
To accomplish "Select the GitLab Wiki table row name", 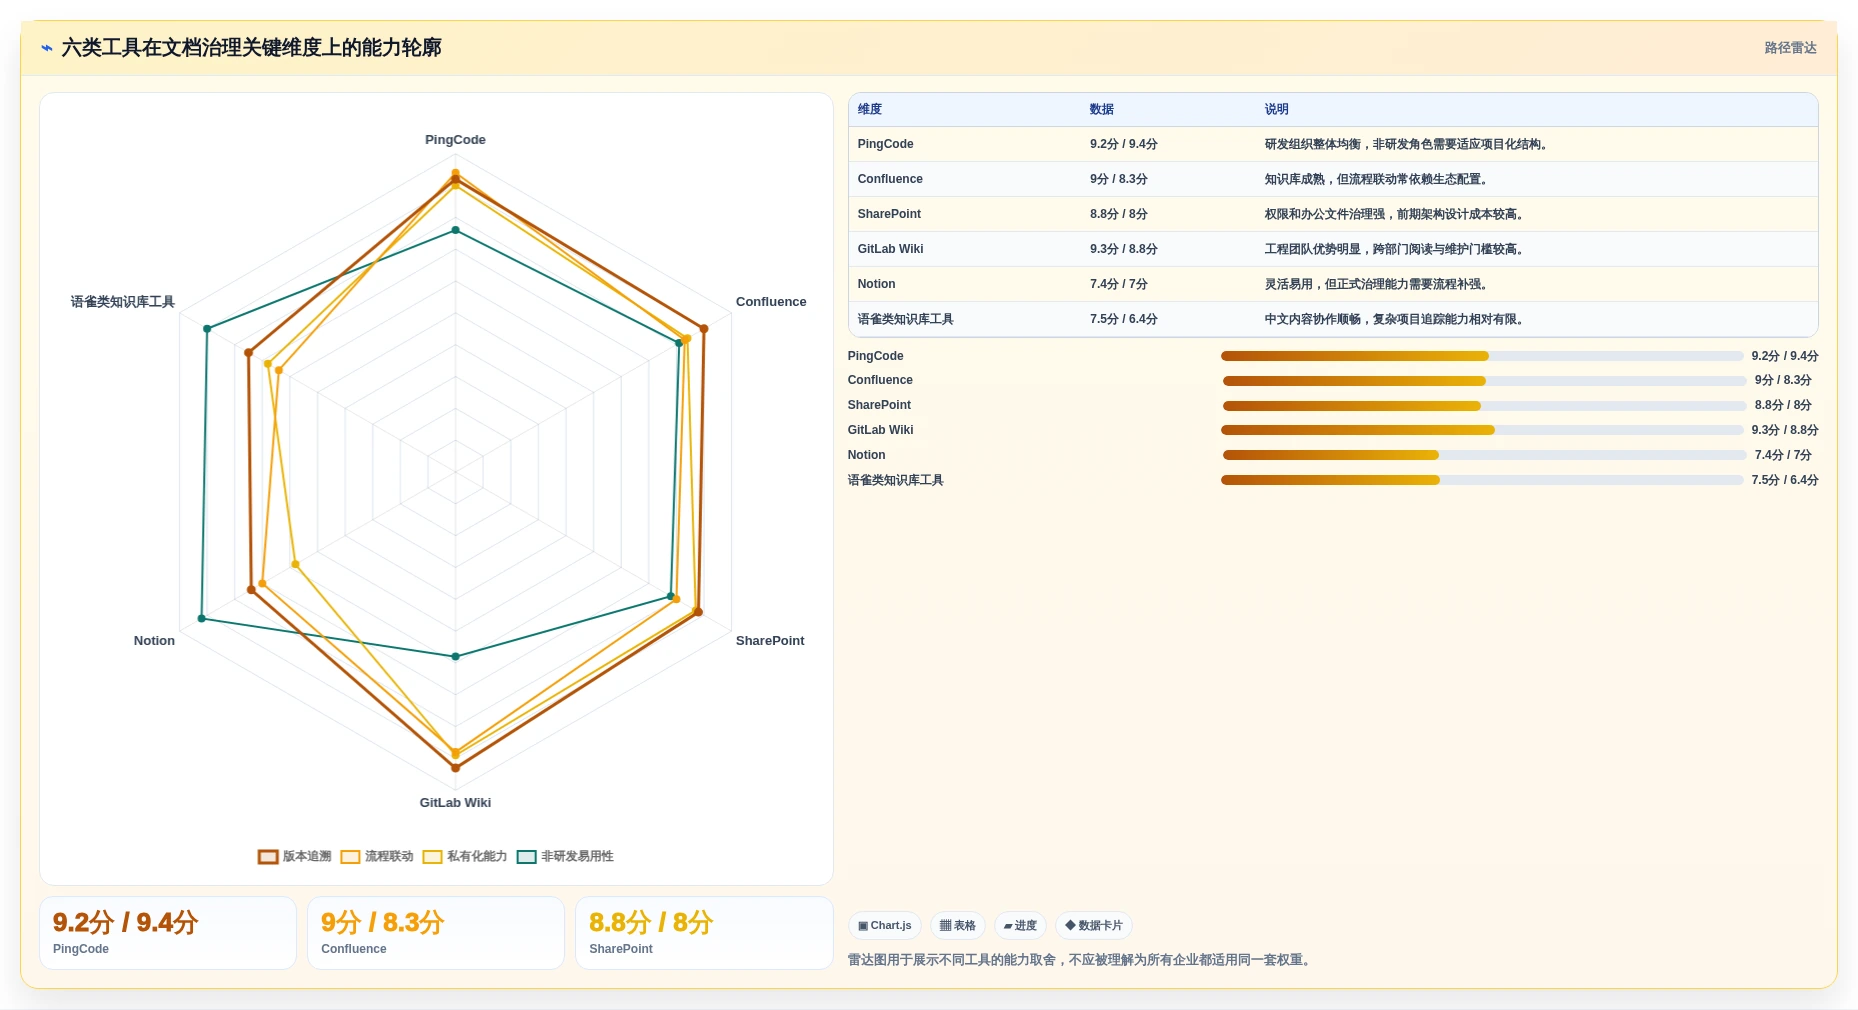I will [890, 249].
